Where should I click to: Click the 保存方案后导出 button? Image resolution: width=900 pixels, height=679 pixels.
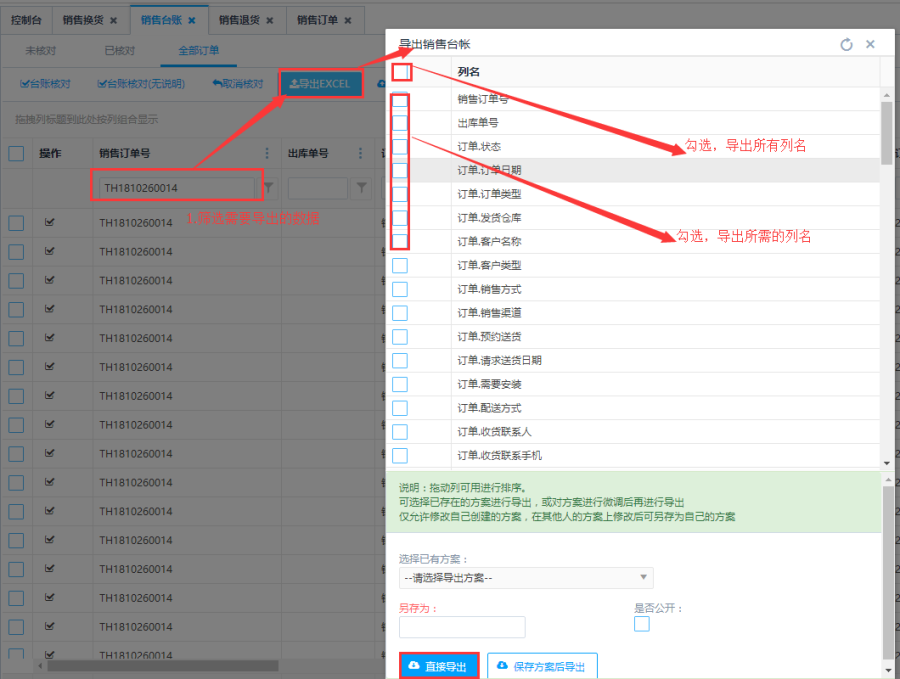(542, 666)
